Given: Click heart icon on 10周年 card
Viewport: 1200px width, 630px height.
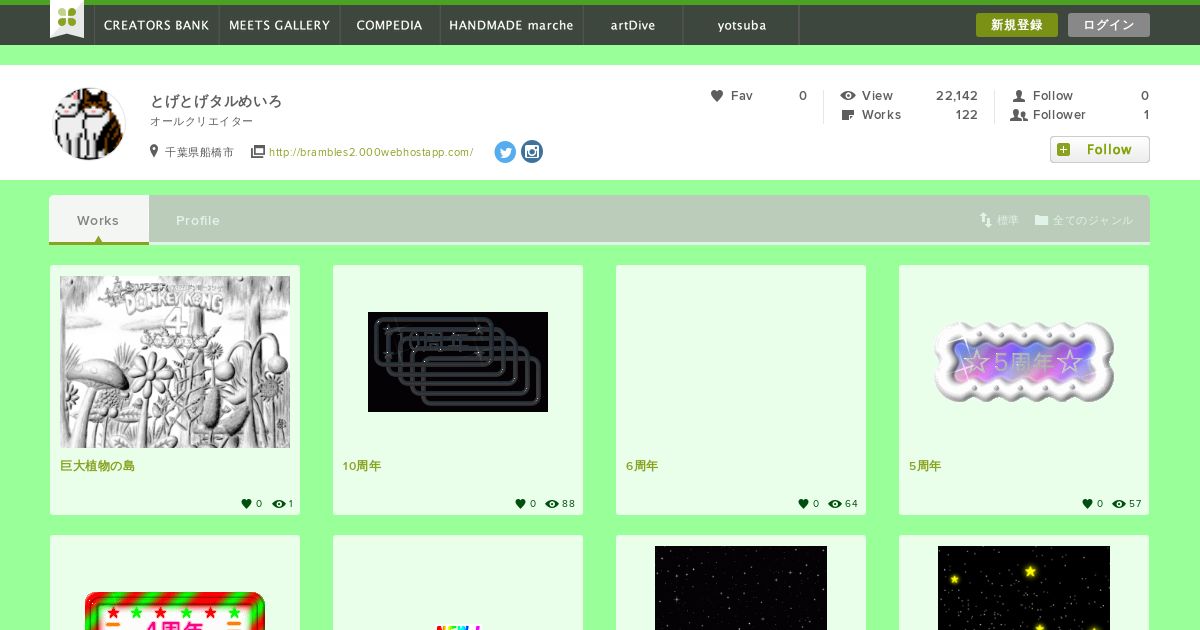Looking at the screenshot, I should click(520, 504).
